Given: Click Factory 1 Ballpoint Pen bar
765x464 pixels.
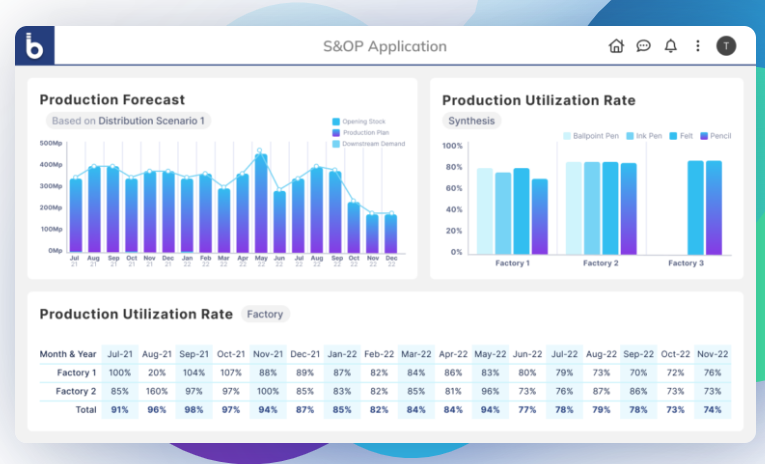Looking at the screenshot, I should click(x=484, y=211).
